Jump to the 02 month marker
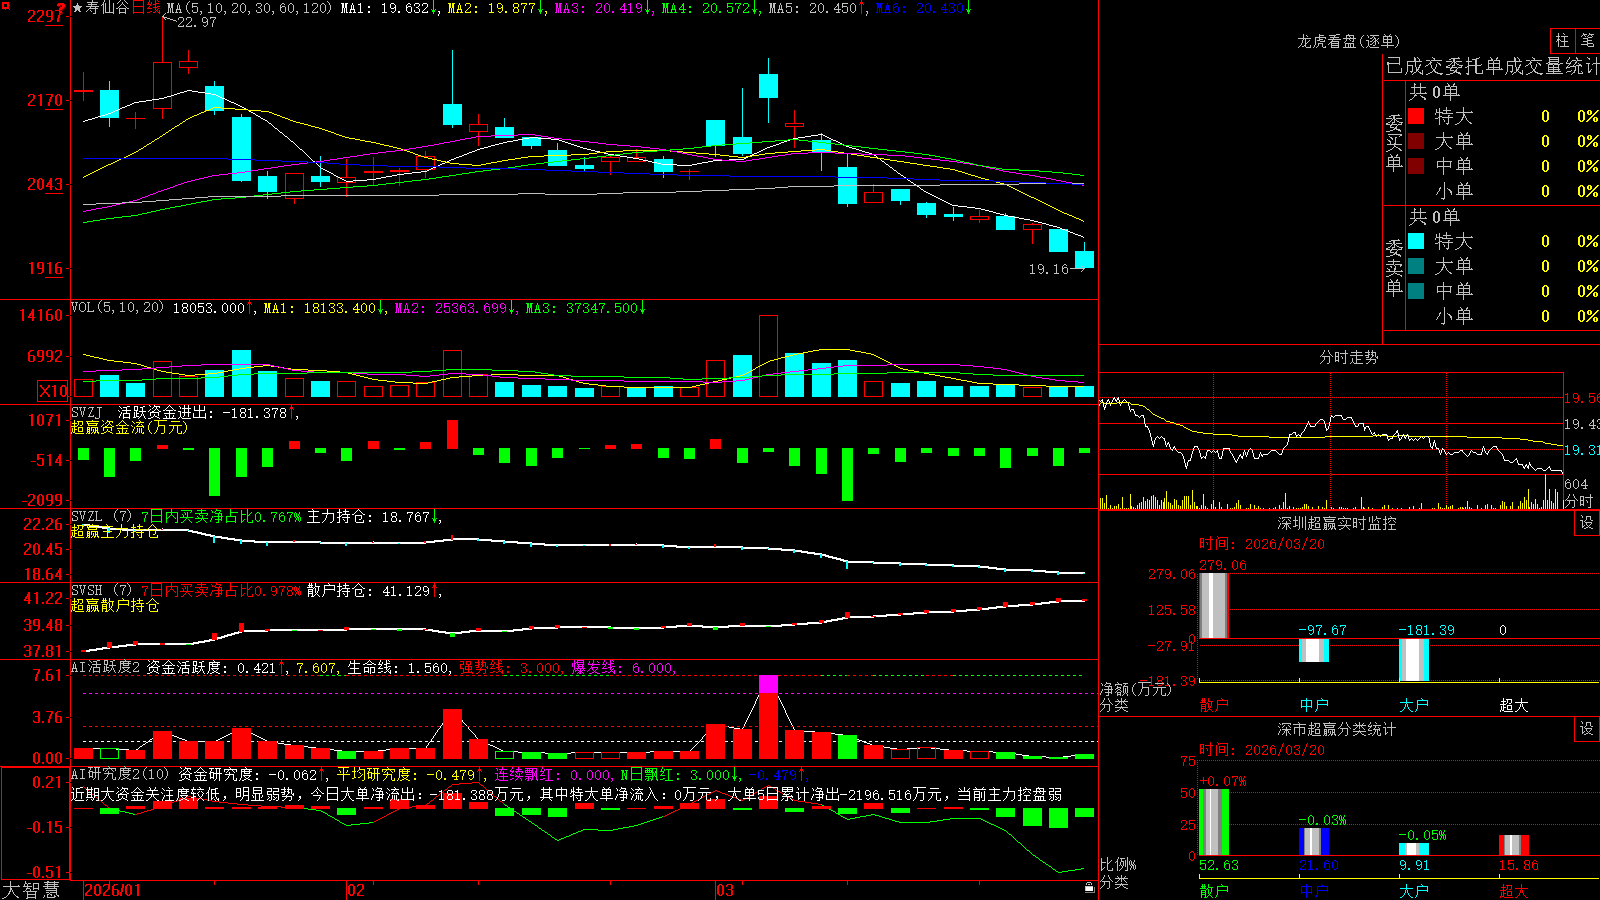The image size is (1600, 900). [356, 890]
